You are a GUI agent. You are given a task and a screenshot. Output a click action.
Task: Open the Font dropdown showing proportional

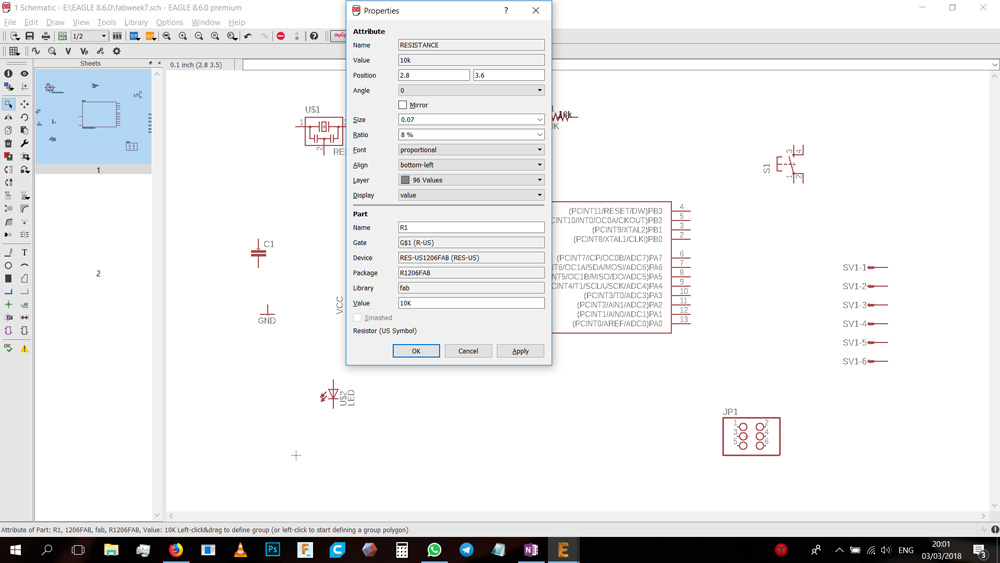[471, 150]
